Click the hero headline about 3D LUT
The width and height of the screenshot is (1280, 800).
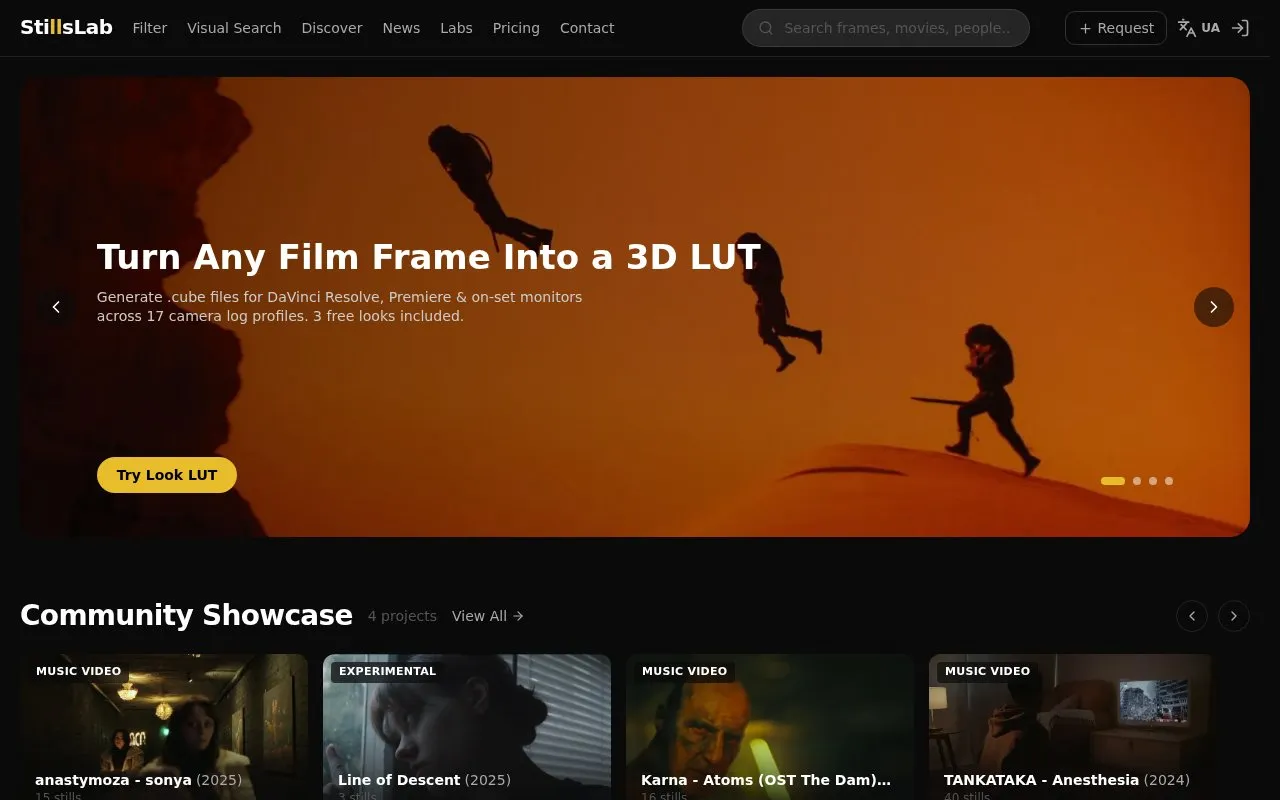429,257
